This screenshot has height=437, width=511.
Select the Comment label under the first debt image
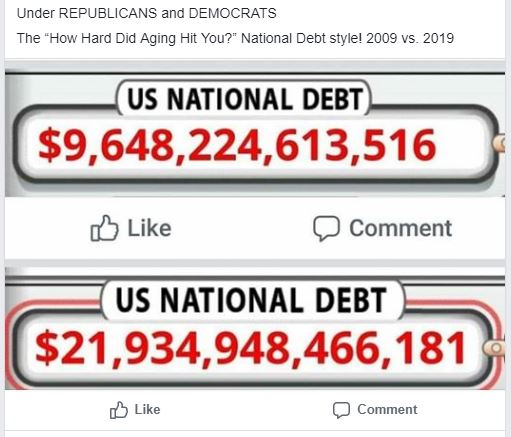click(x=400, y=228)
